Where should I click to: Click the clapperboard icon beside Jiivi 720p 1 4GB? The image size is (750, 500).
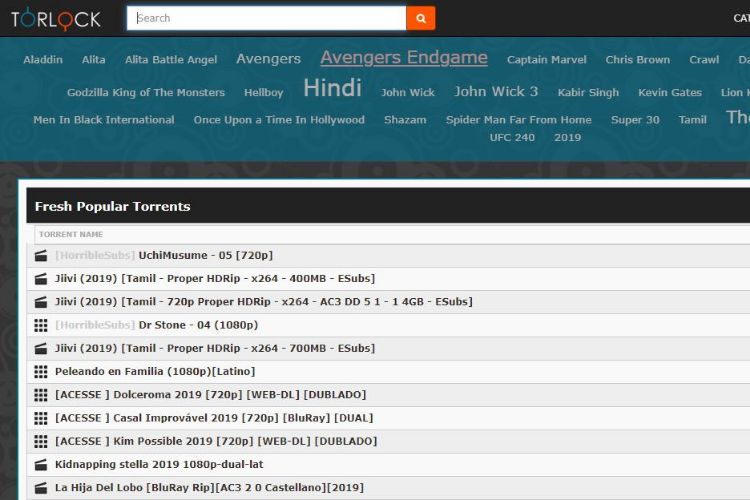tap(41, 302)
